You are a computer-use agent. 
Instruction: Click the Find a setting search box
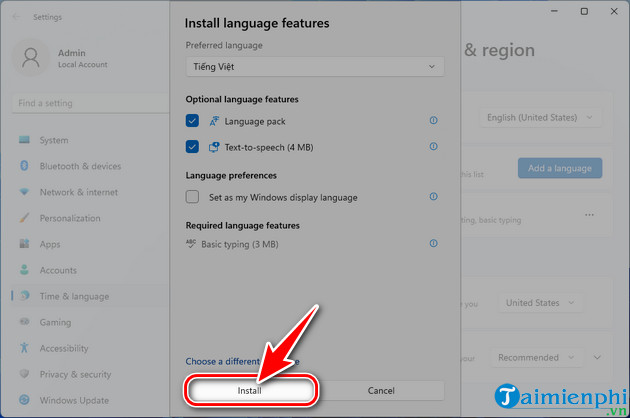(90, 103)
